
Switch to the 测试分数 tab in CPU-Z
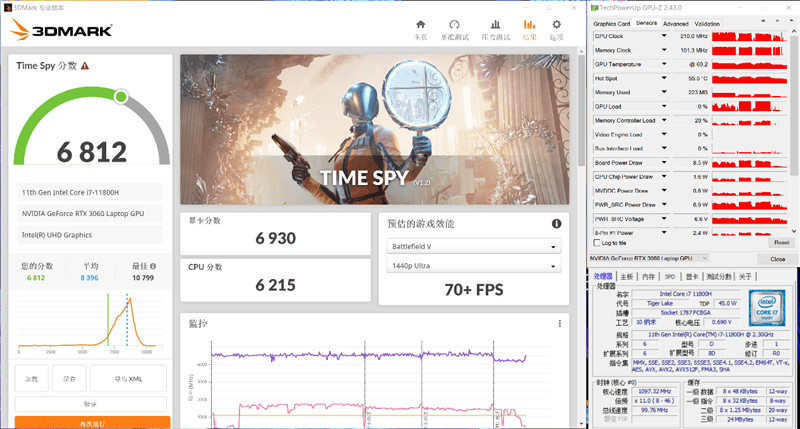click(718, 276)
